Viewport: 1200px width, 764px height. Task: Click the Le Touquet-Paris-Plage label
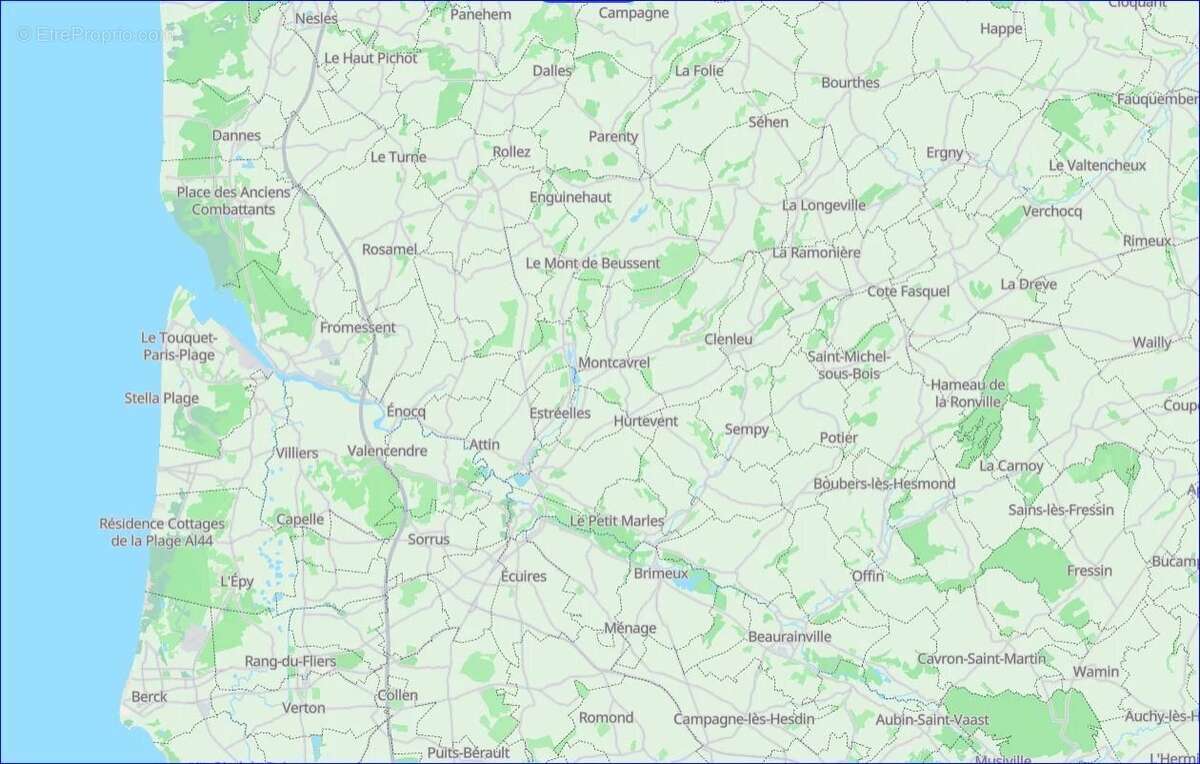(179, 347)
